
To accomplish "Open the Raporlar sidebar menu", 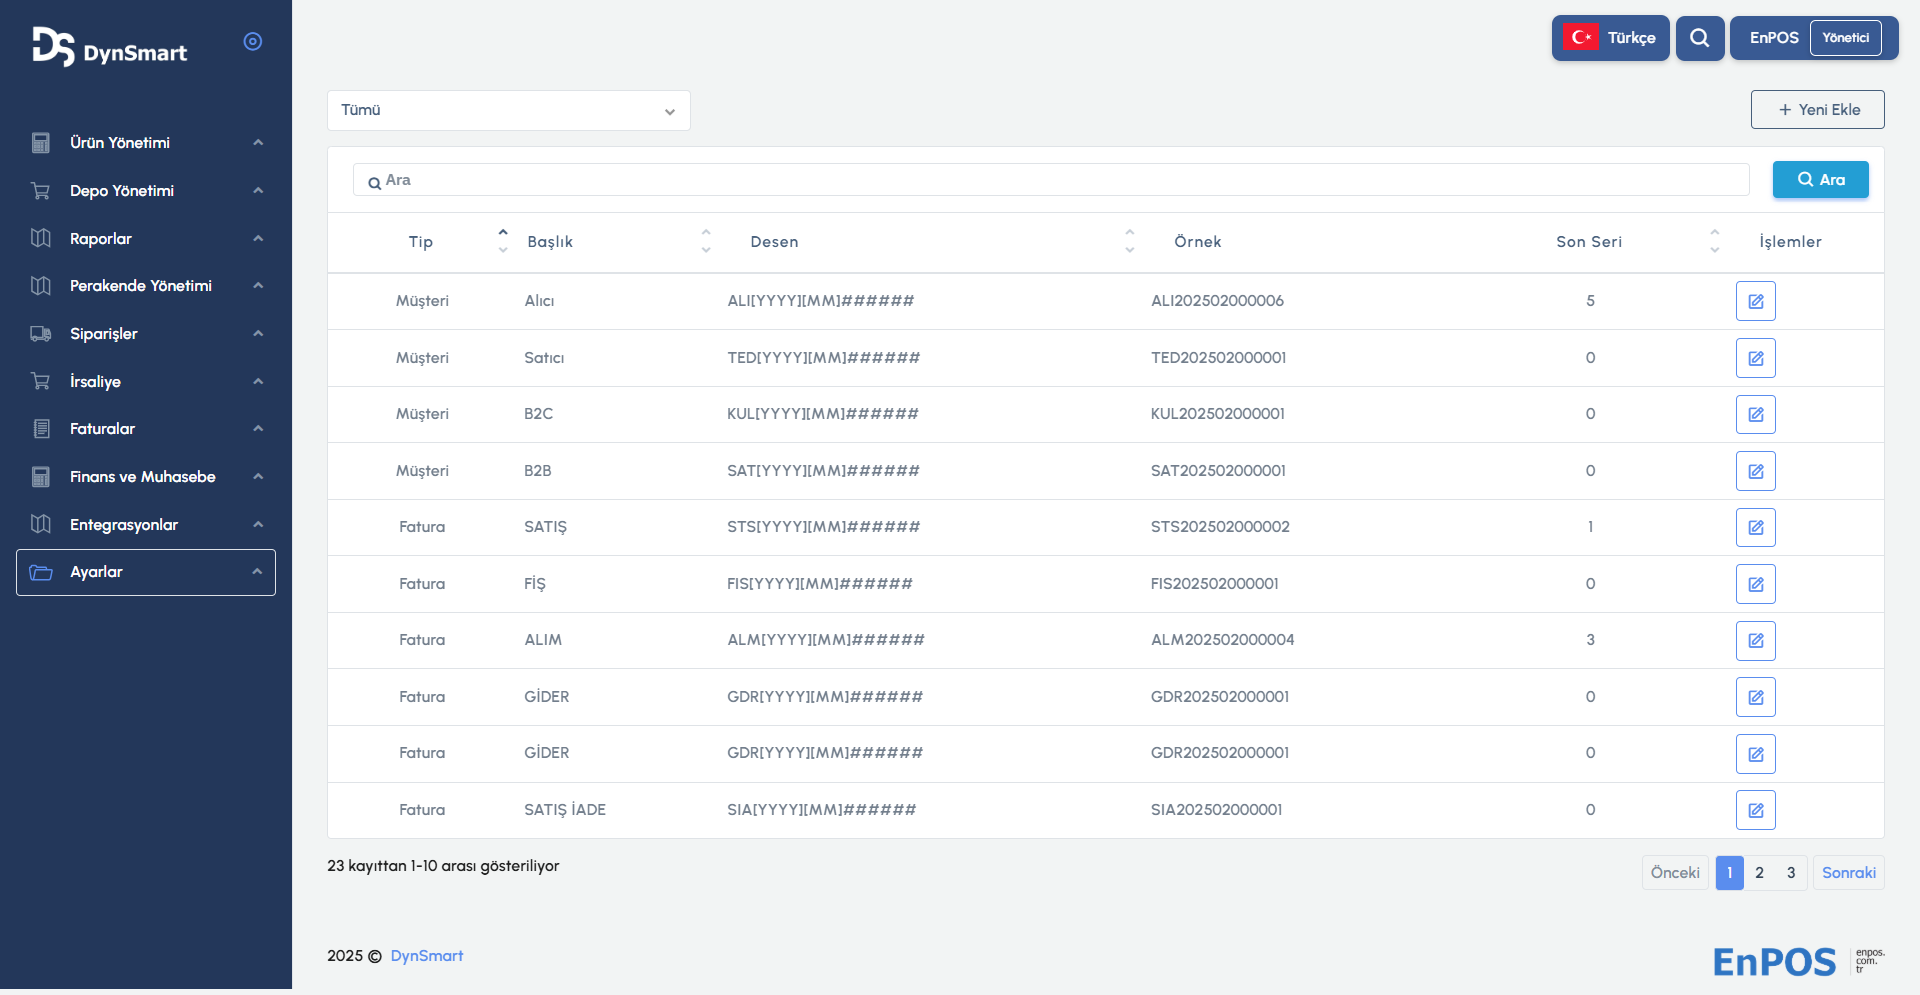I will tap(146, 239).
